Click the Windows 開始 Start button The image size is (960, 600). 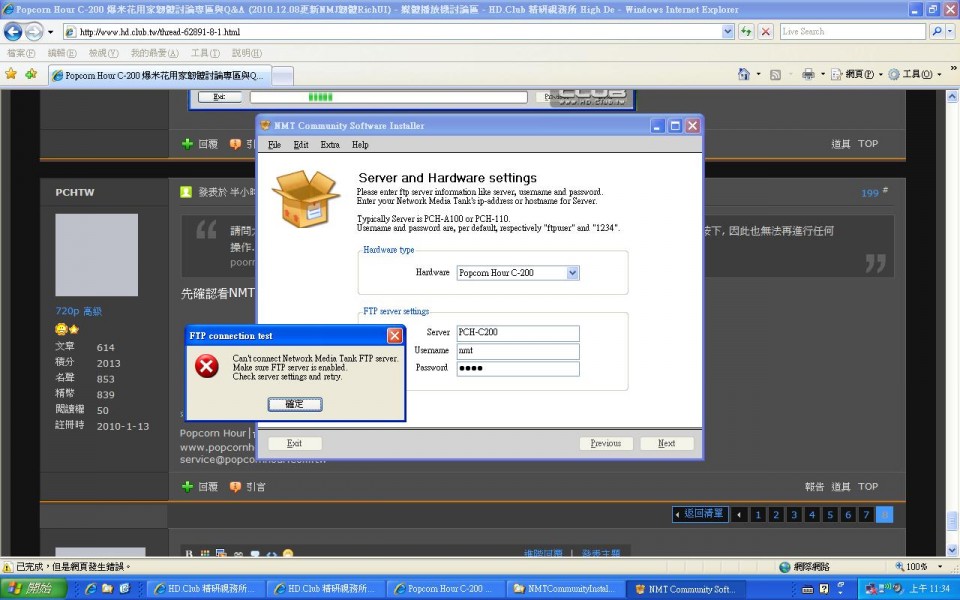point(34,588)
